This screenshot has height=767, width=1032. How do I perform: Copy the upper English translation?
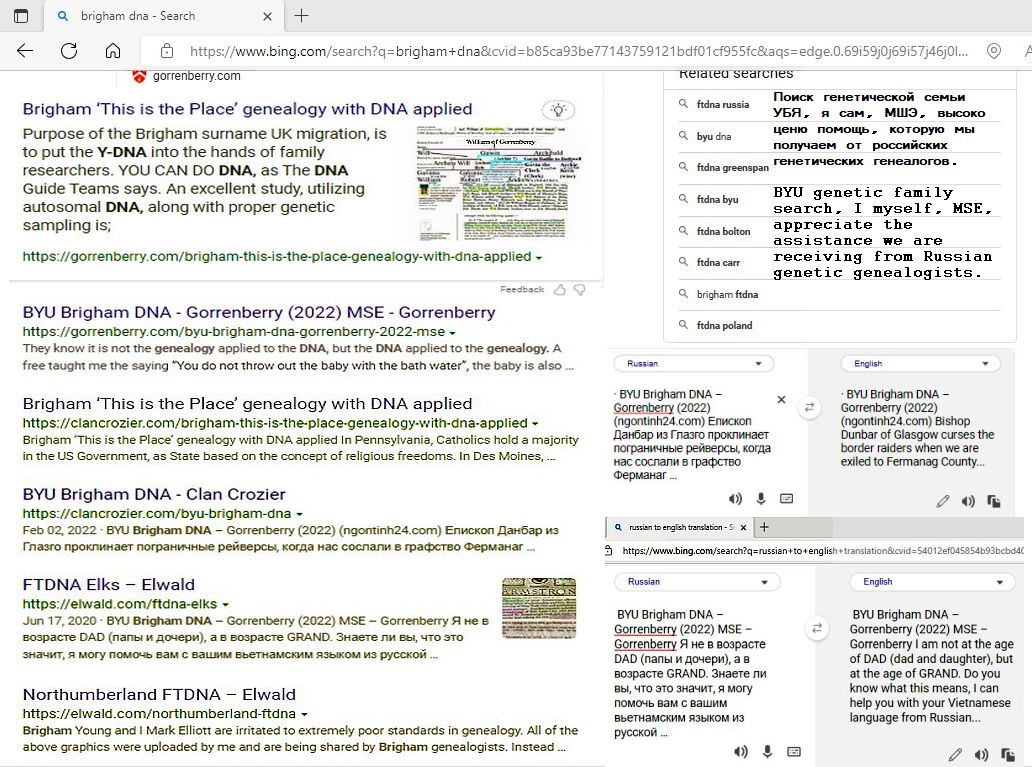[994, 502]
